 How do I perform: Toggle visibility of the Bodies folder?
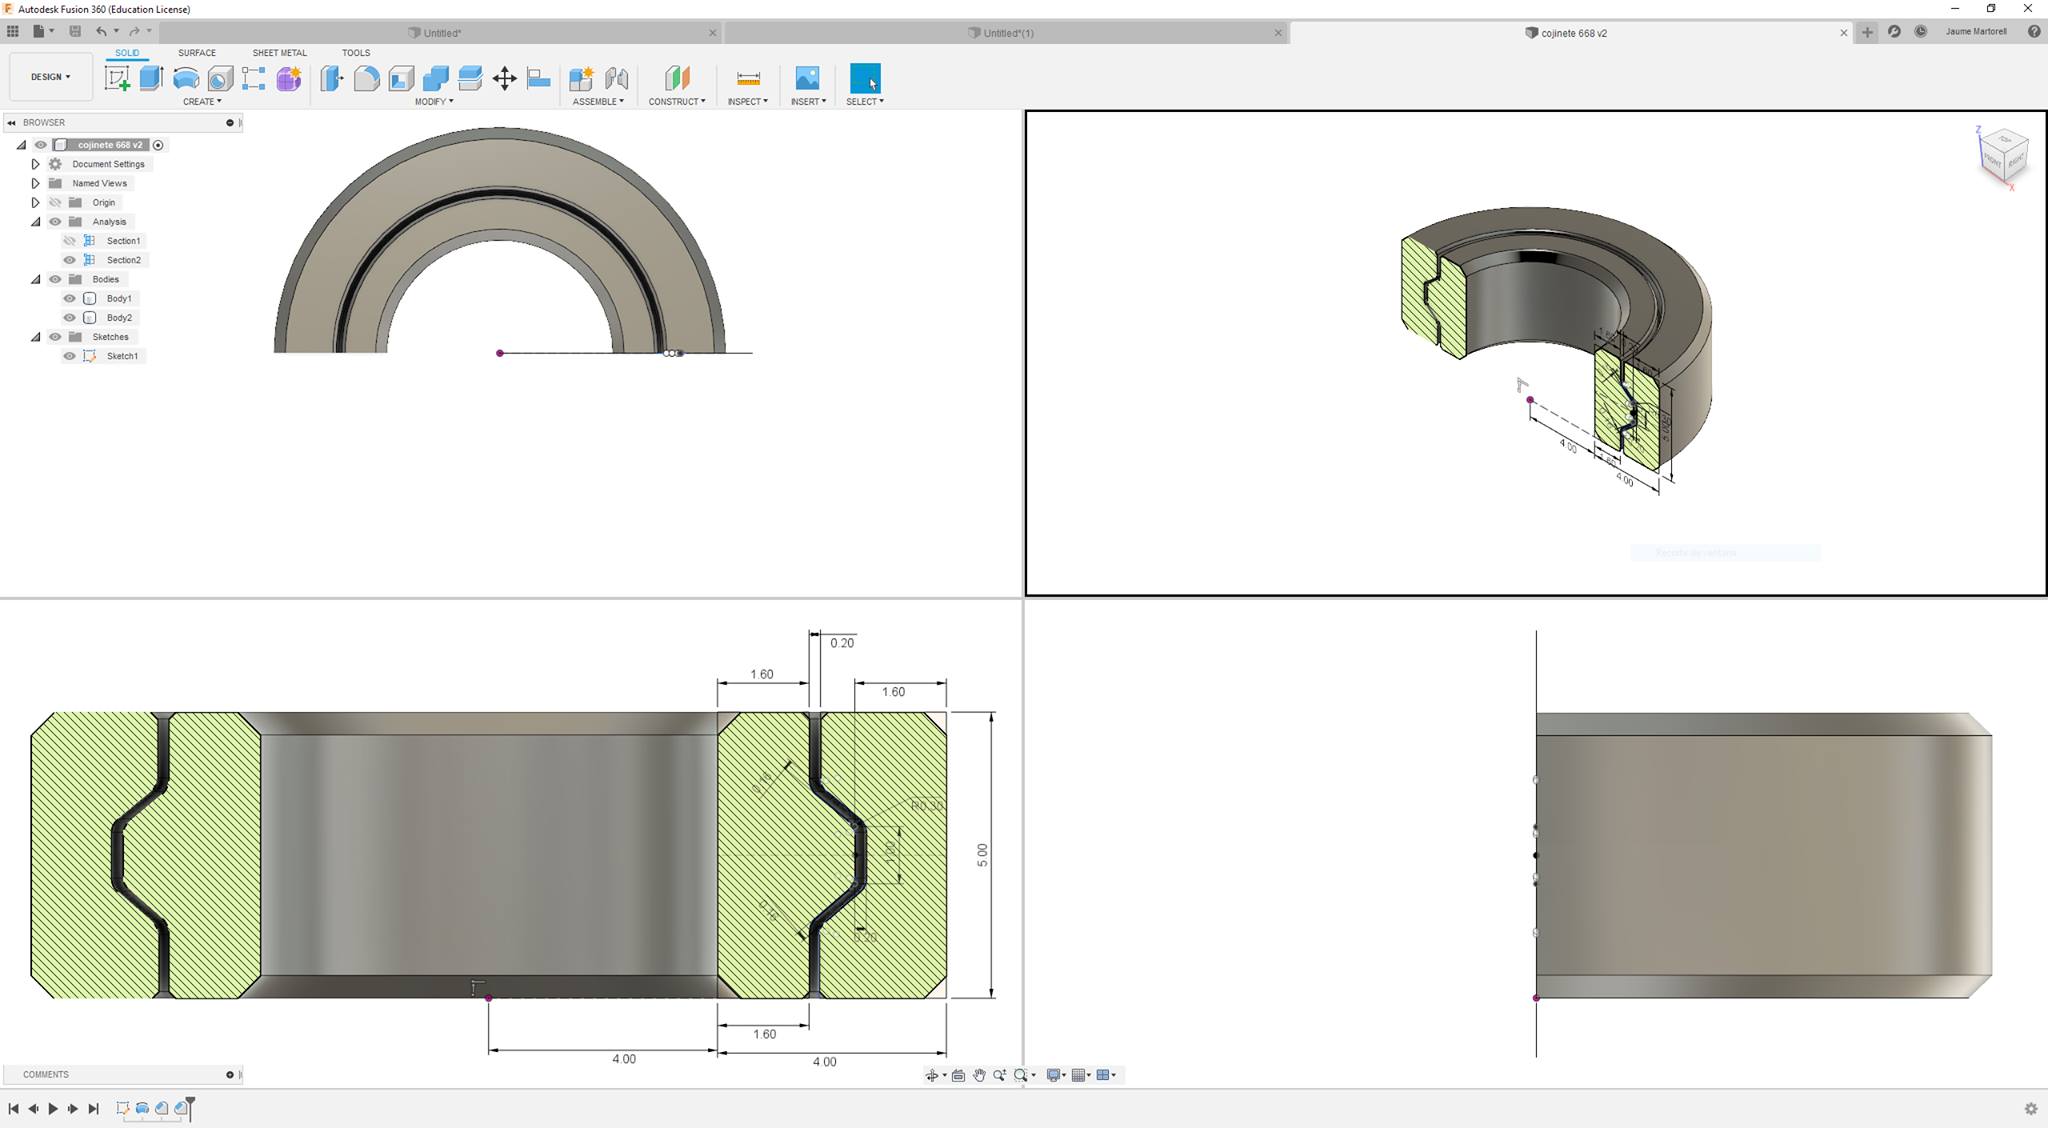click(x=55, y=279)
